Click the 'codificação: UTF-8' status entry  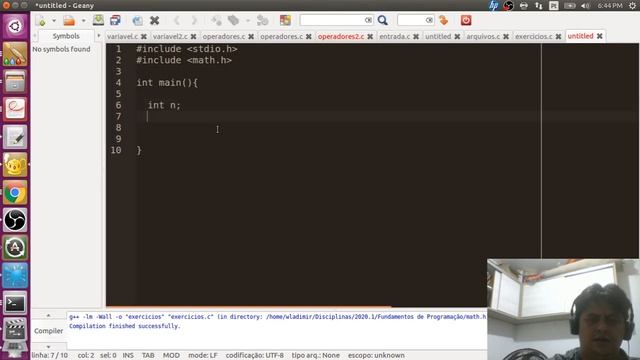[255, 355]
